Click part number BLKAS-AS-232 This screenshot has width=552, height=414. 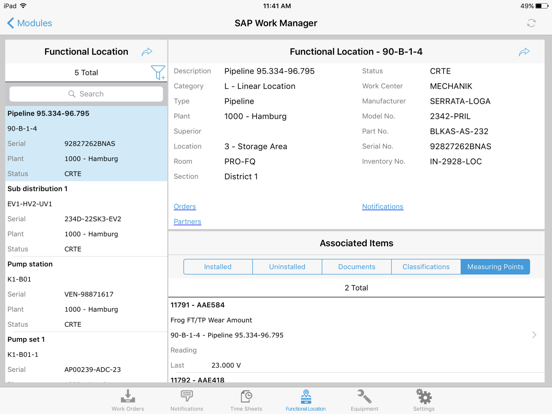point(459,131)
